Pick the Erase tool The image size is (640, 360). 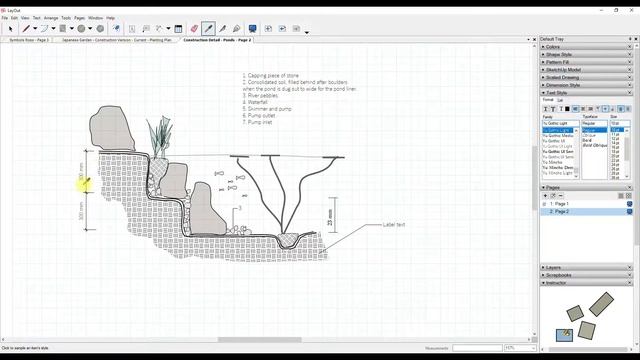(x=194, y=29)
